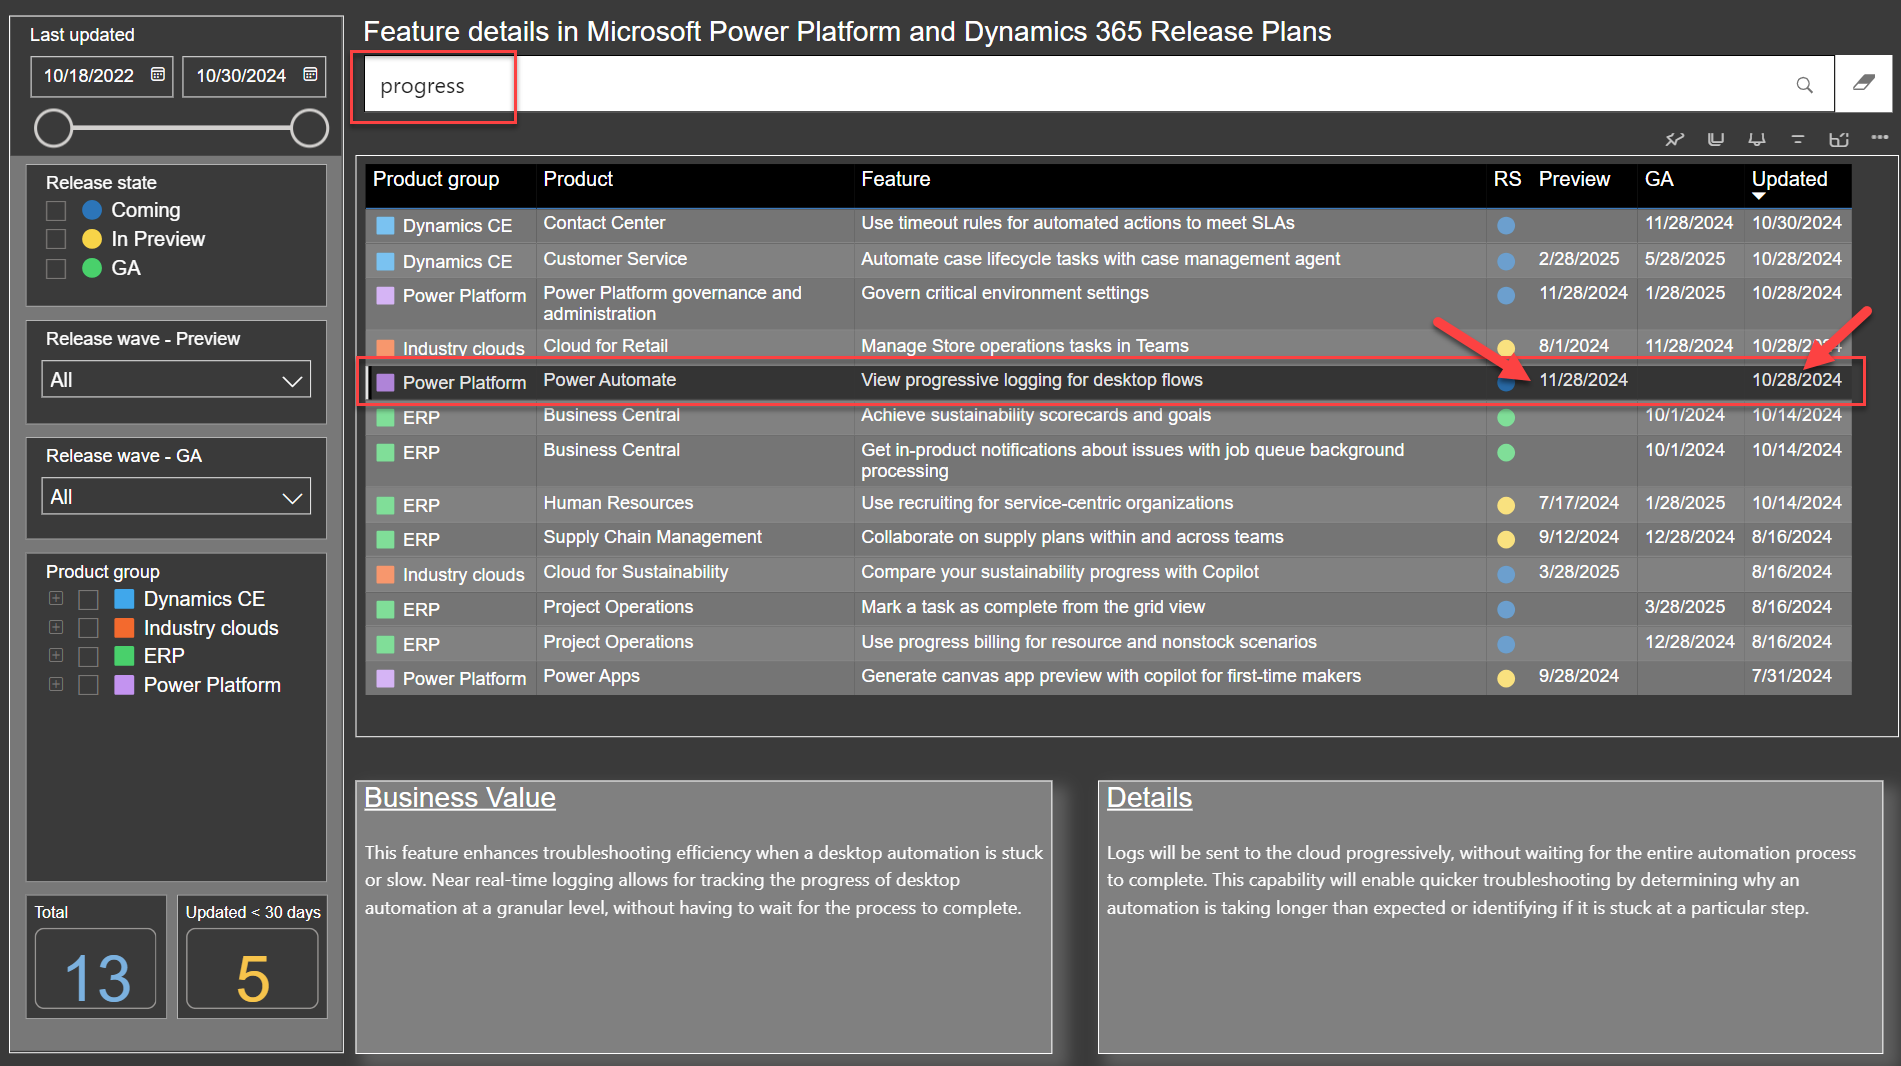Expand the ERP product group node
This screenshot has height=1066, width=1901.
click(56, 655)
